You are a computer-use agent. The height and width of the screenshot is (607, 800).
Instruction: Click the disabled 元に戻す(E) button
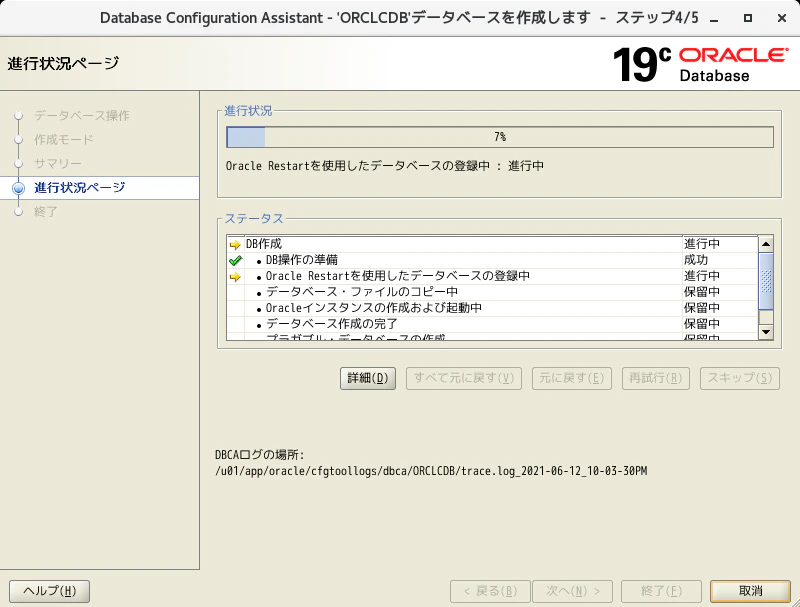(571, 378)
